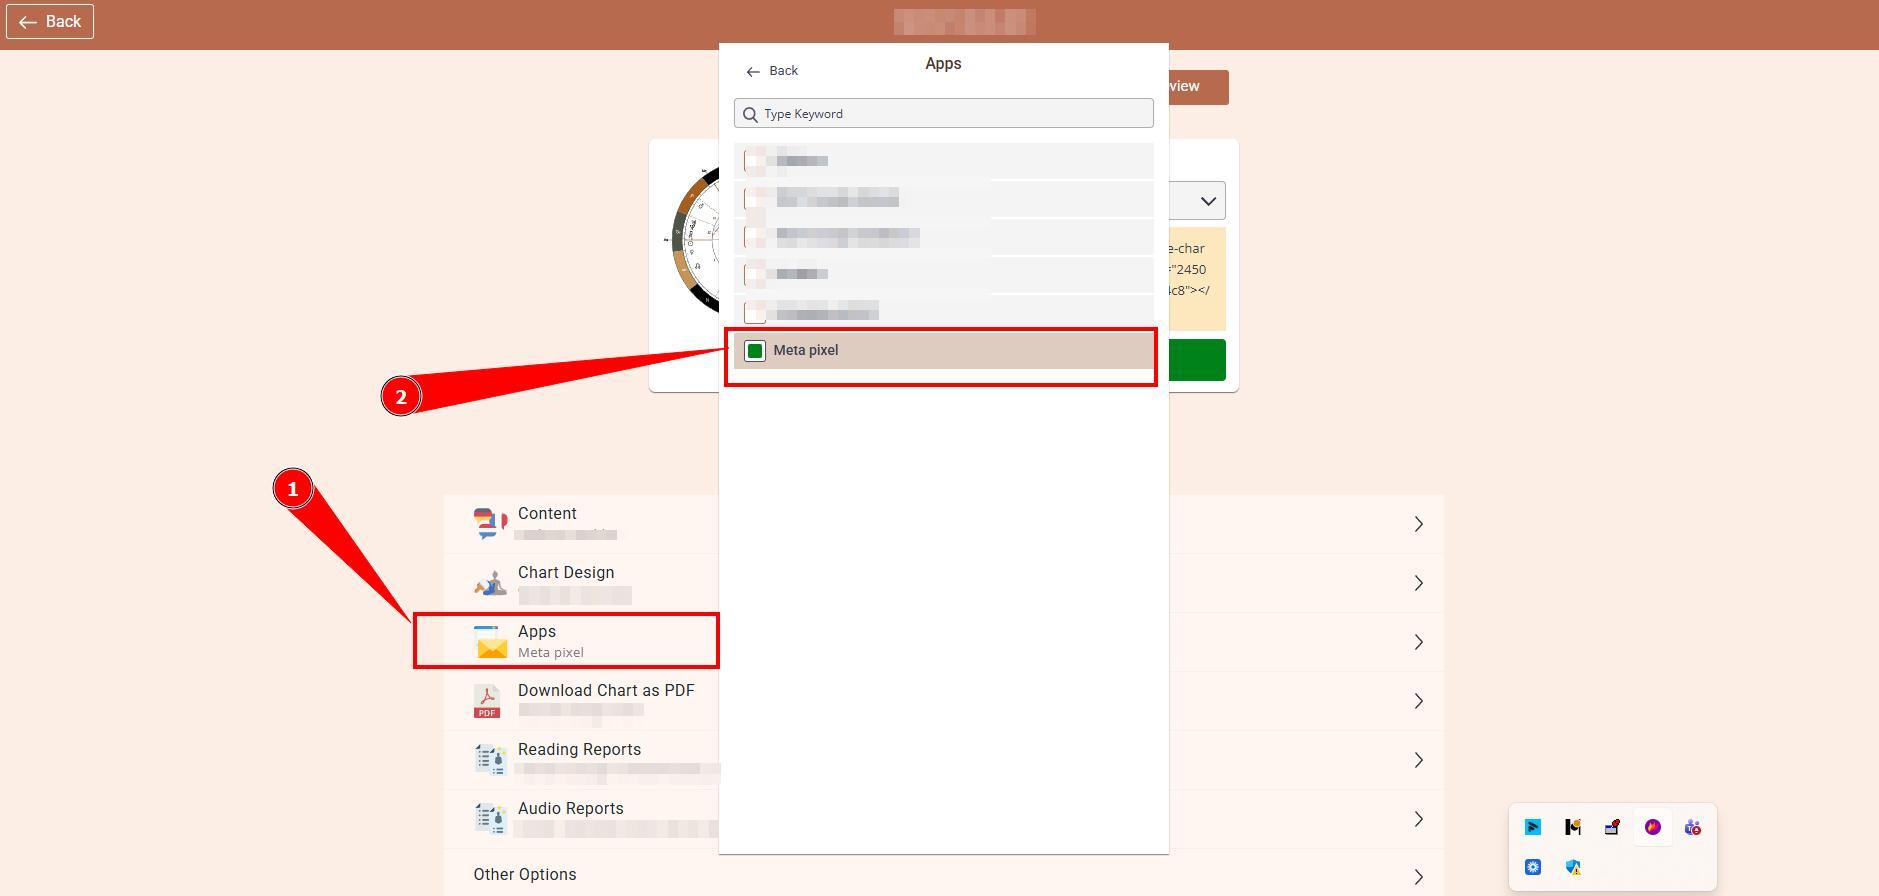Click the Windows Security shield tray icon
This screenshot has width=1879, height=896.
pyautogui.click(x=1573, y=867)
